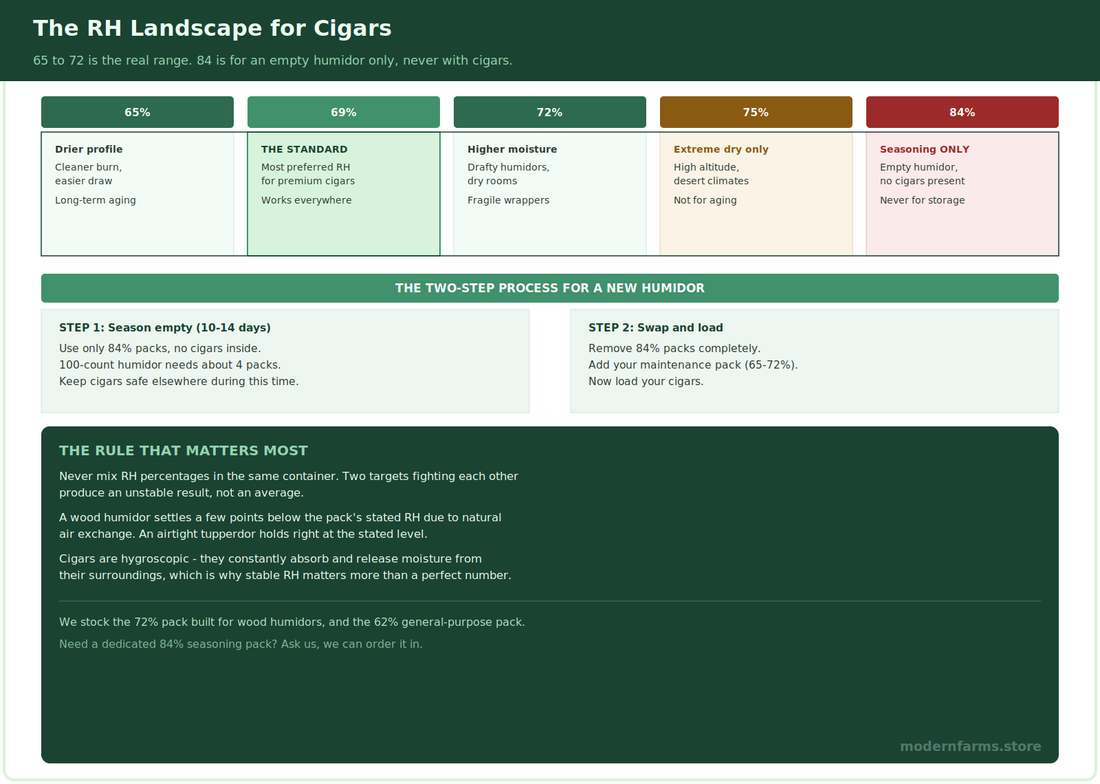Select THE STANDARD highlighted card
This screenshot has height=784, width=1100.
click(344, 194)
